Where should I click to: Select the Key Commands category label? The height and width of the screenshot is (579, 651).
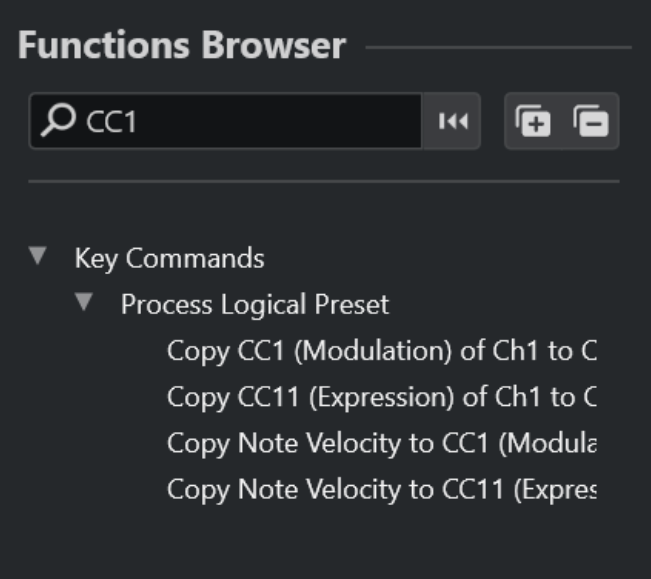point(169,258)
